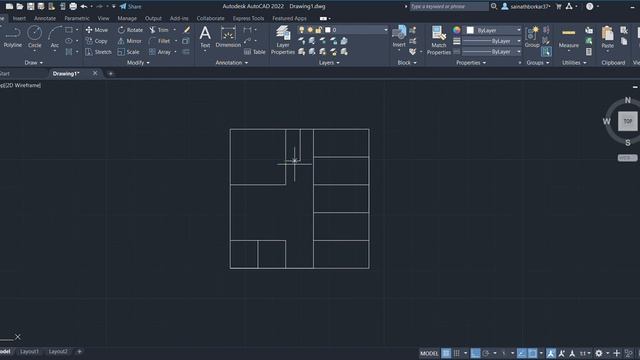Image resolution: width=640 pixels, height=360 pixels.
Task: Add a new layout tab
Action: click(x=79, y=351)
